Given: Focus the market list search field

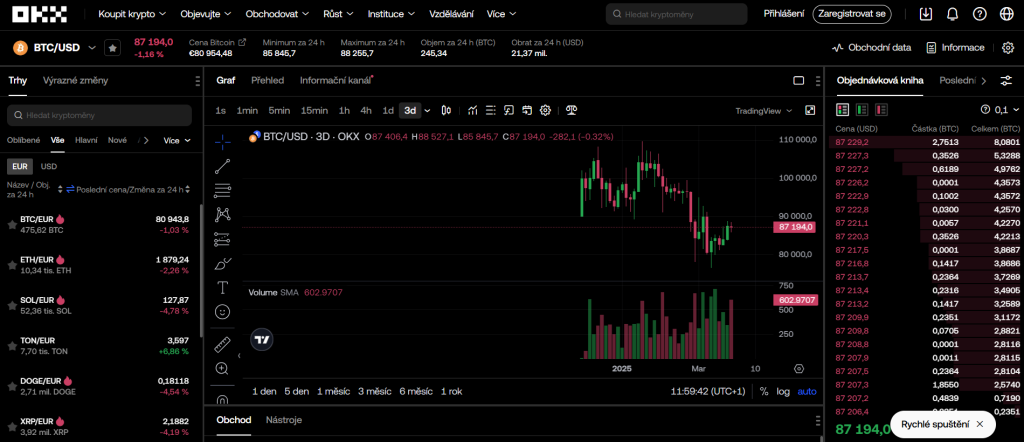Looking at the screenshot, I should 99,115.
